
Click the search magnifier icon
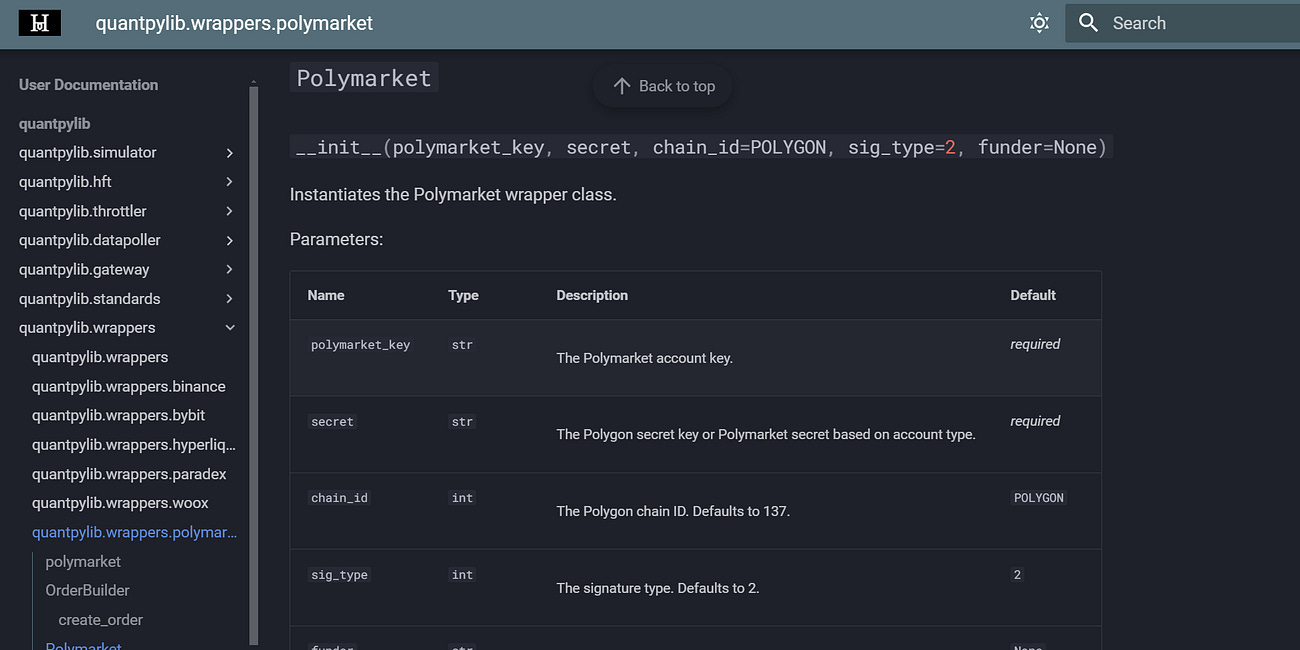click(x=1088, y=23)
